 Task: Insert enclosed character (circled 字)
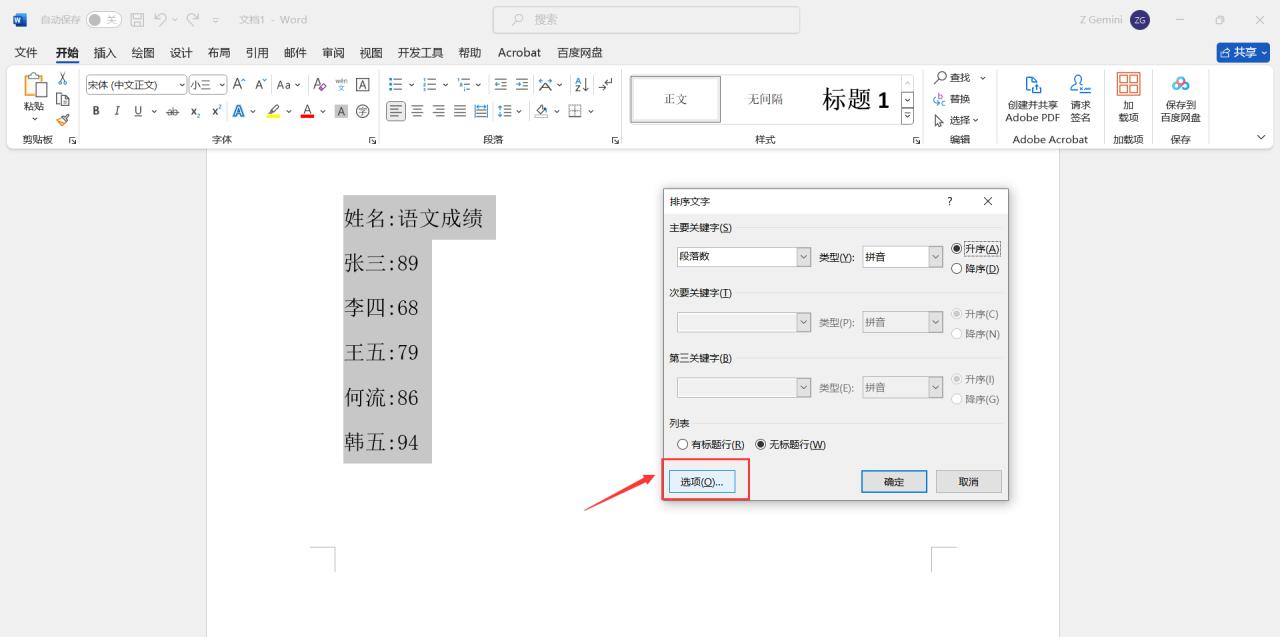pos(363,111)
